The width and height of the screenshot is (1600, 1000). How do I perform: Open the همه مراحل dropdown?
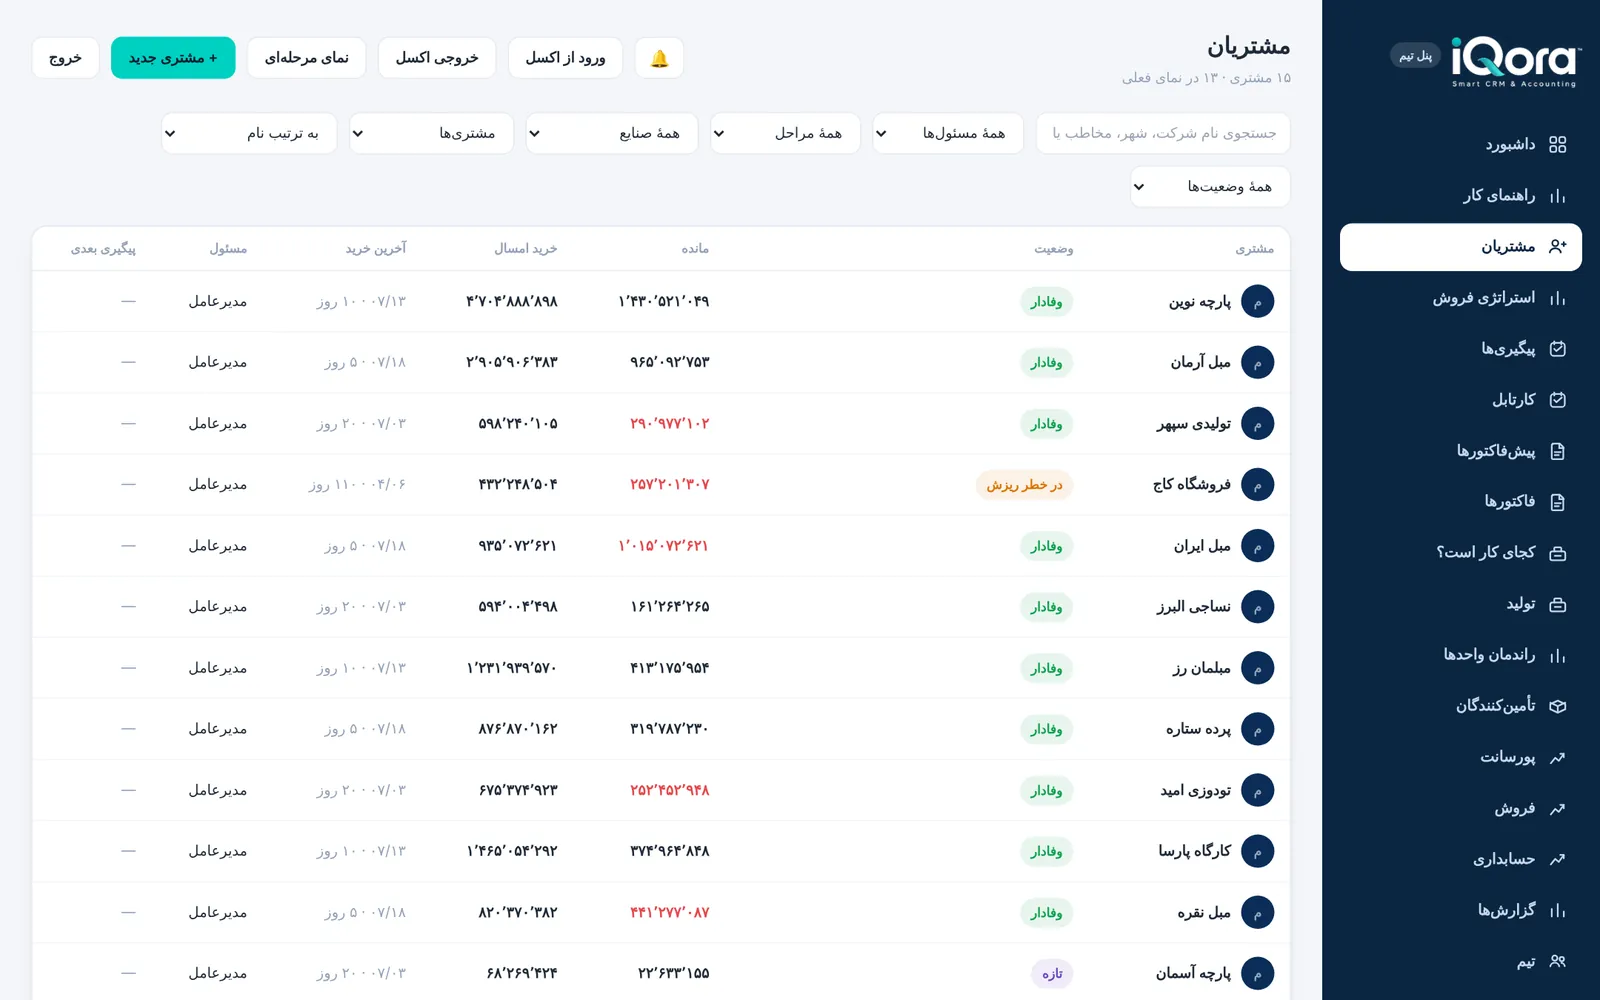(786, 133)
